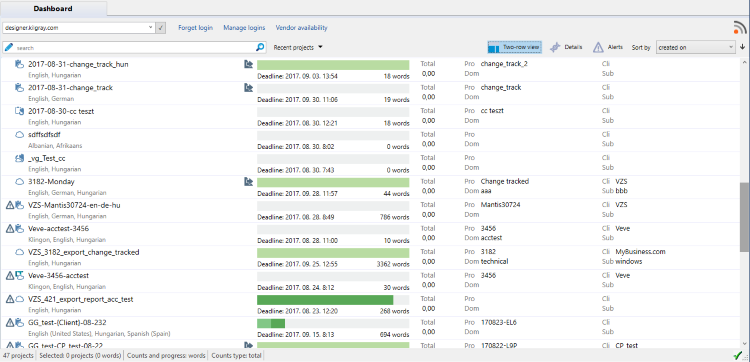
Task: Click export icon in the 19 words row
Action: [248, 88]
